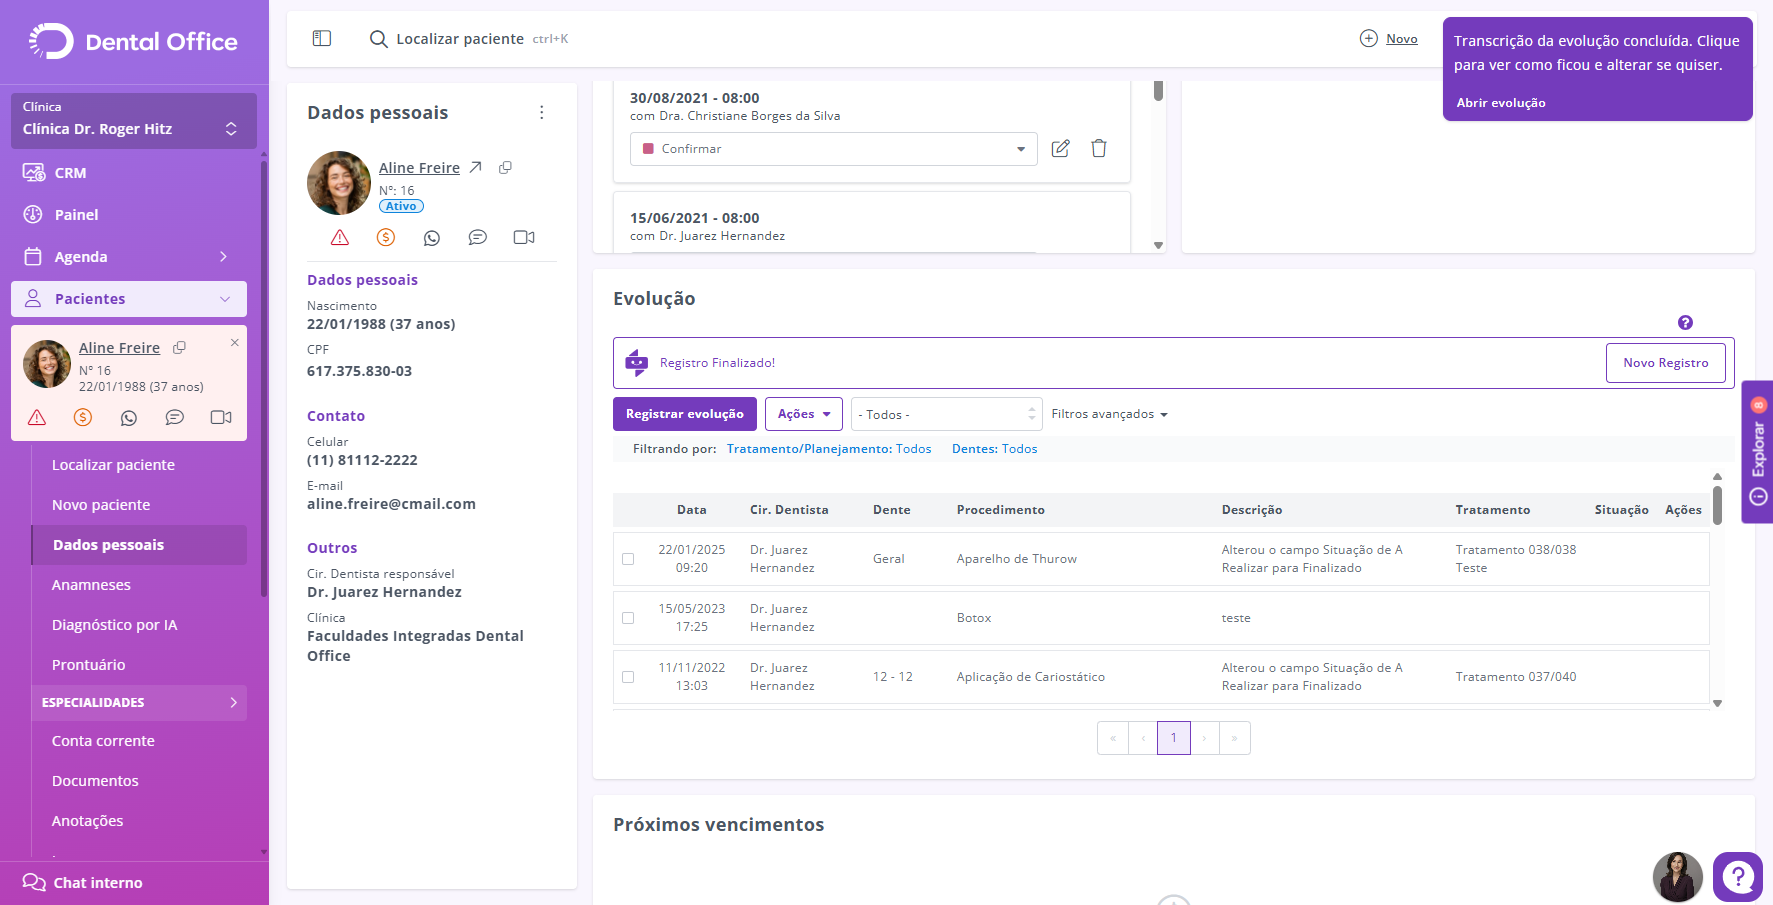Delete the 30/08/2021 appointment
Screen dimensions: 1773x905
(1099, 148)
